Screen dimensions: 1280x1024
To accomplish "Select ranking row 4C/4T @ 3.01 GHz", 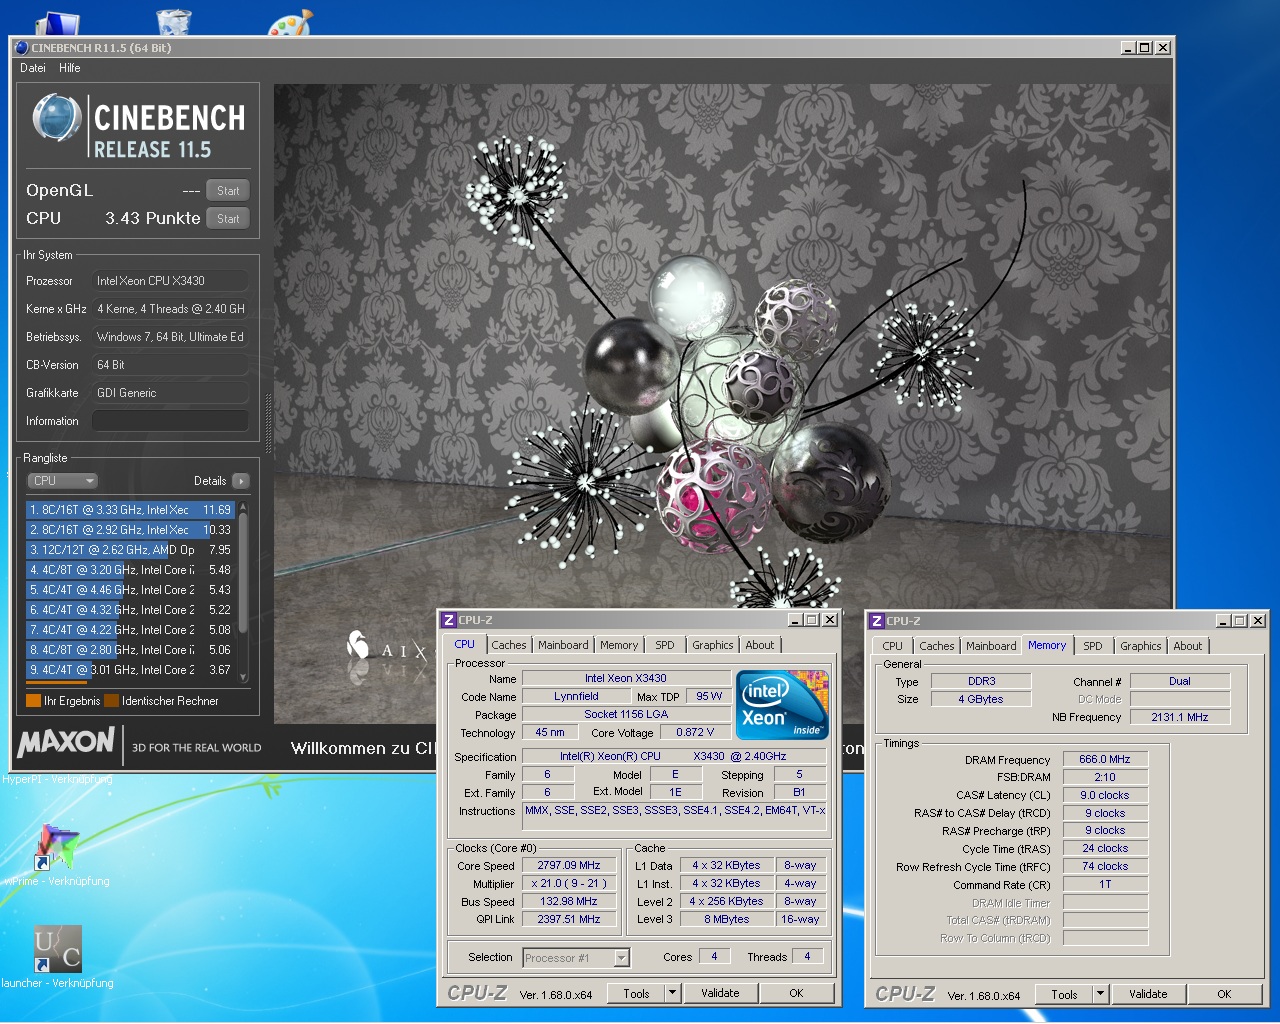I will [x=130, y=670].
